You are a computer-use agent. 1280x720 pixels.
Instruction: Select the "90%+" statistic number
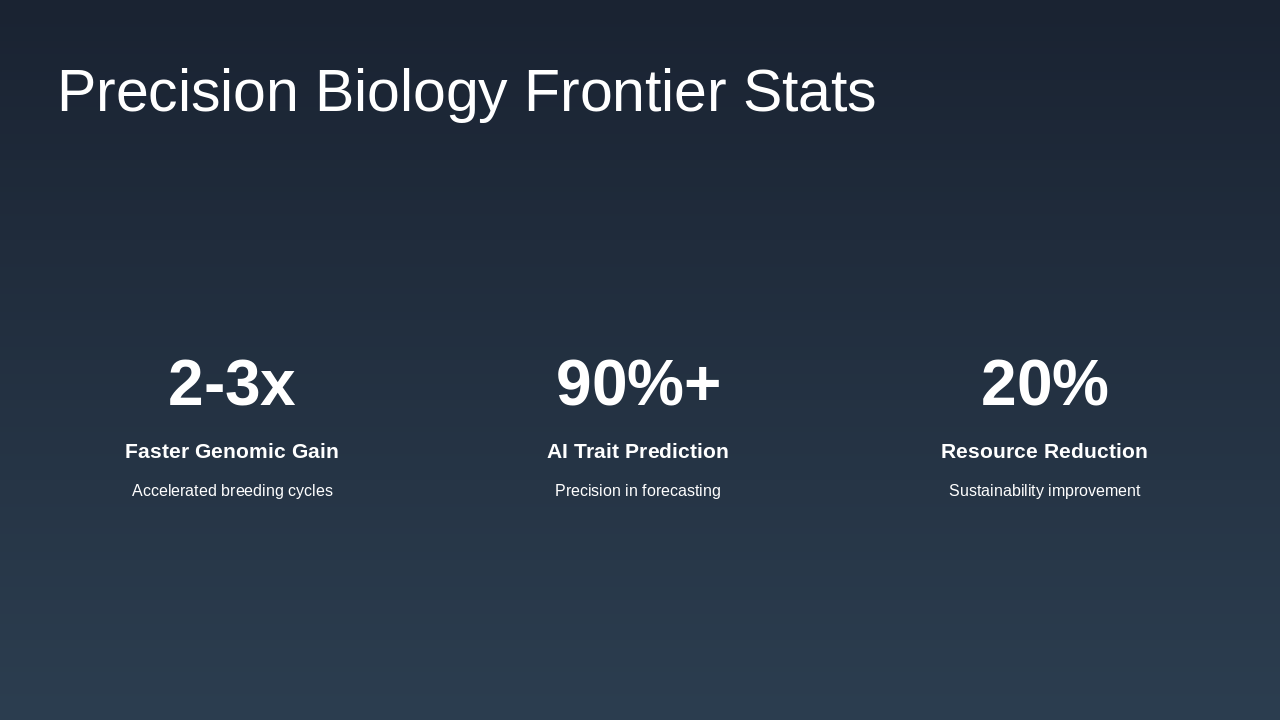coord(638,383)
